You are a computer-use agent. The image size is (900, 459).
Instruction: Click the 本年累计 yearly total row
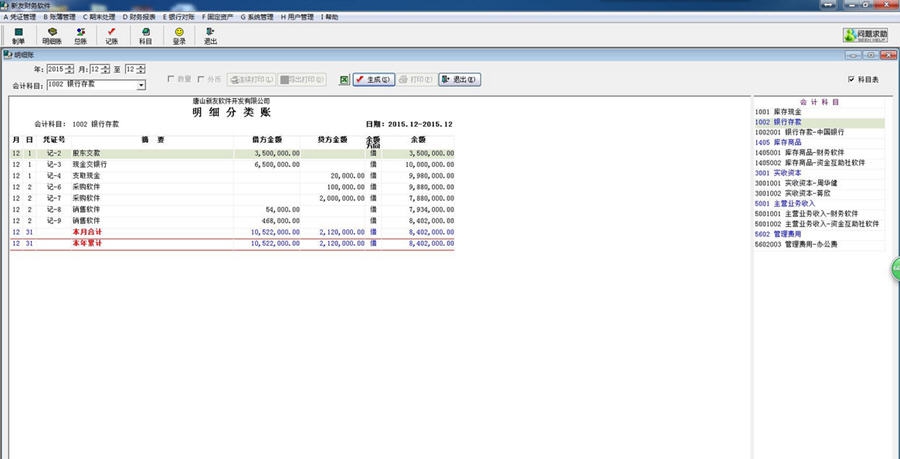point(232,243)
